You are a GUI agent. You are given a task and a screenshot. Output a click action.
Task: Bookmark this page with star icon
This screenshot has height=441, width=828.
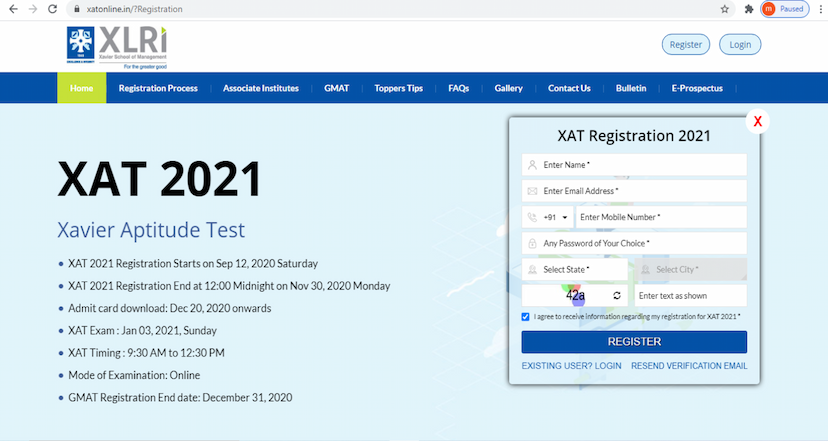pyautogui.click(x=724, y=9)
